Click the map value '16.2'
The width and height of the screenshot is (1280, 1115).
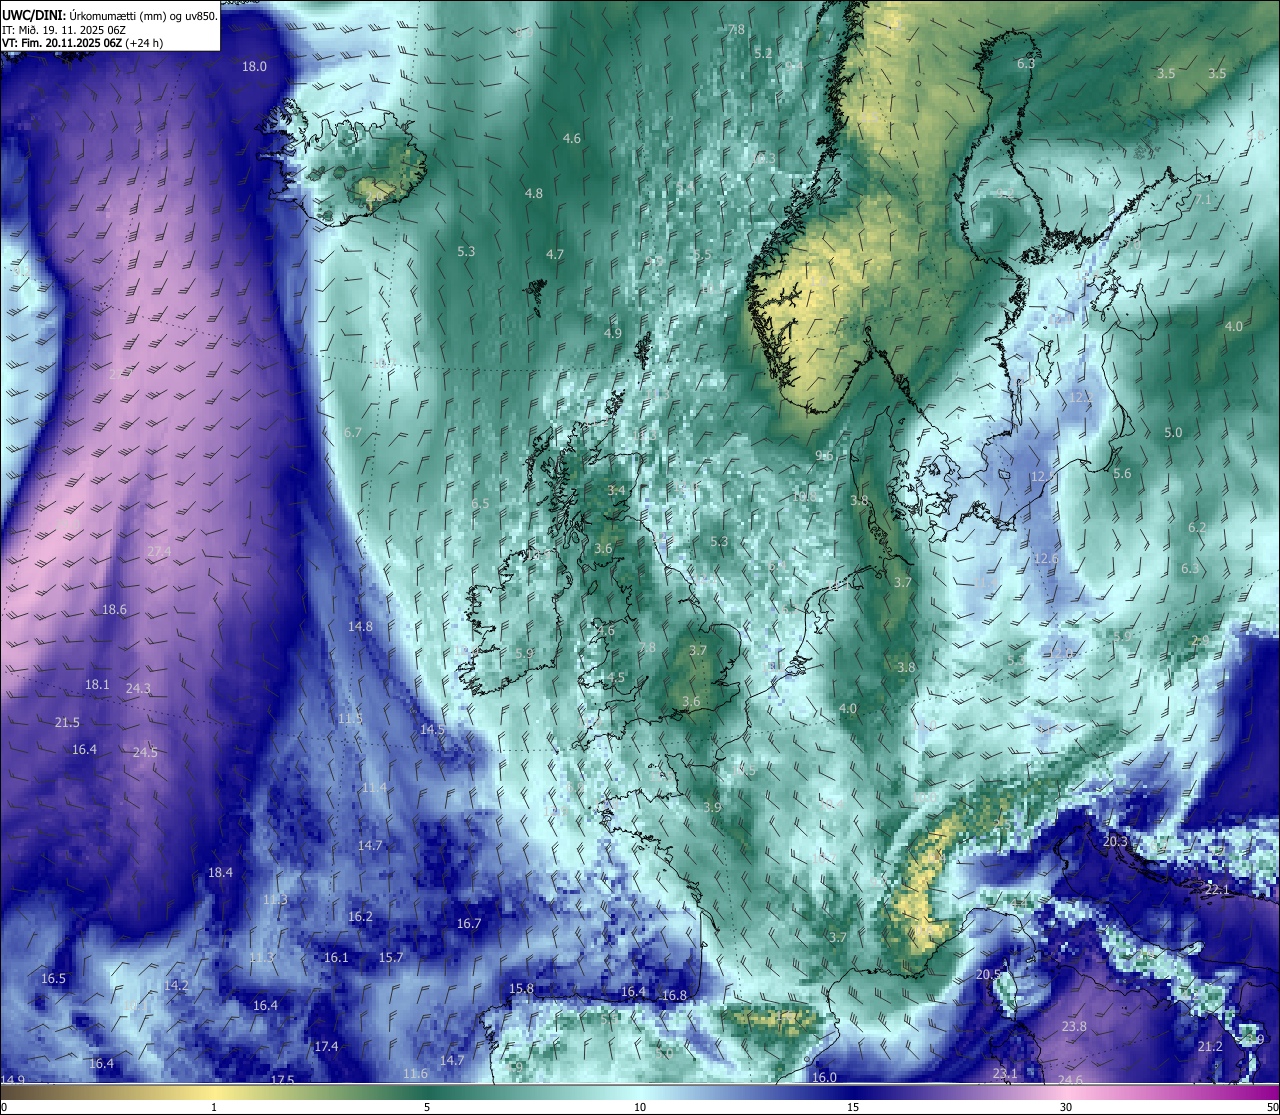[x=360, y=917]
